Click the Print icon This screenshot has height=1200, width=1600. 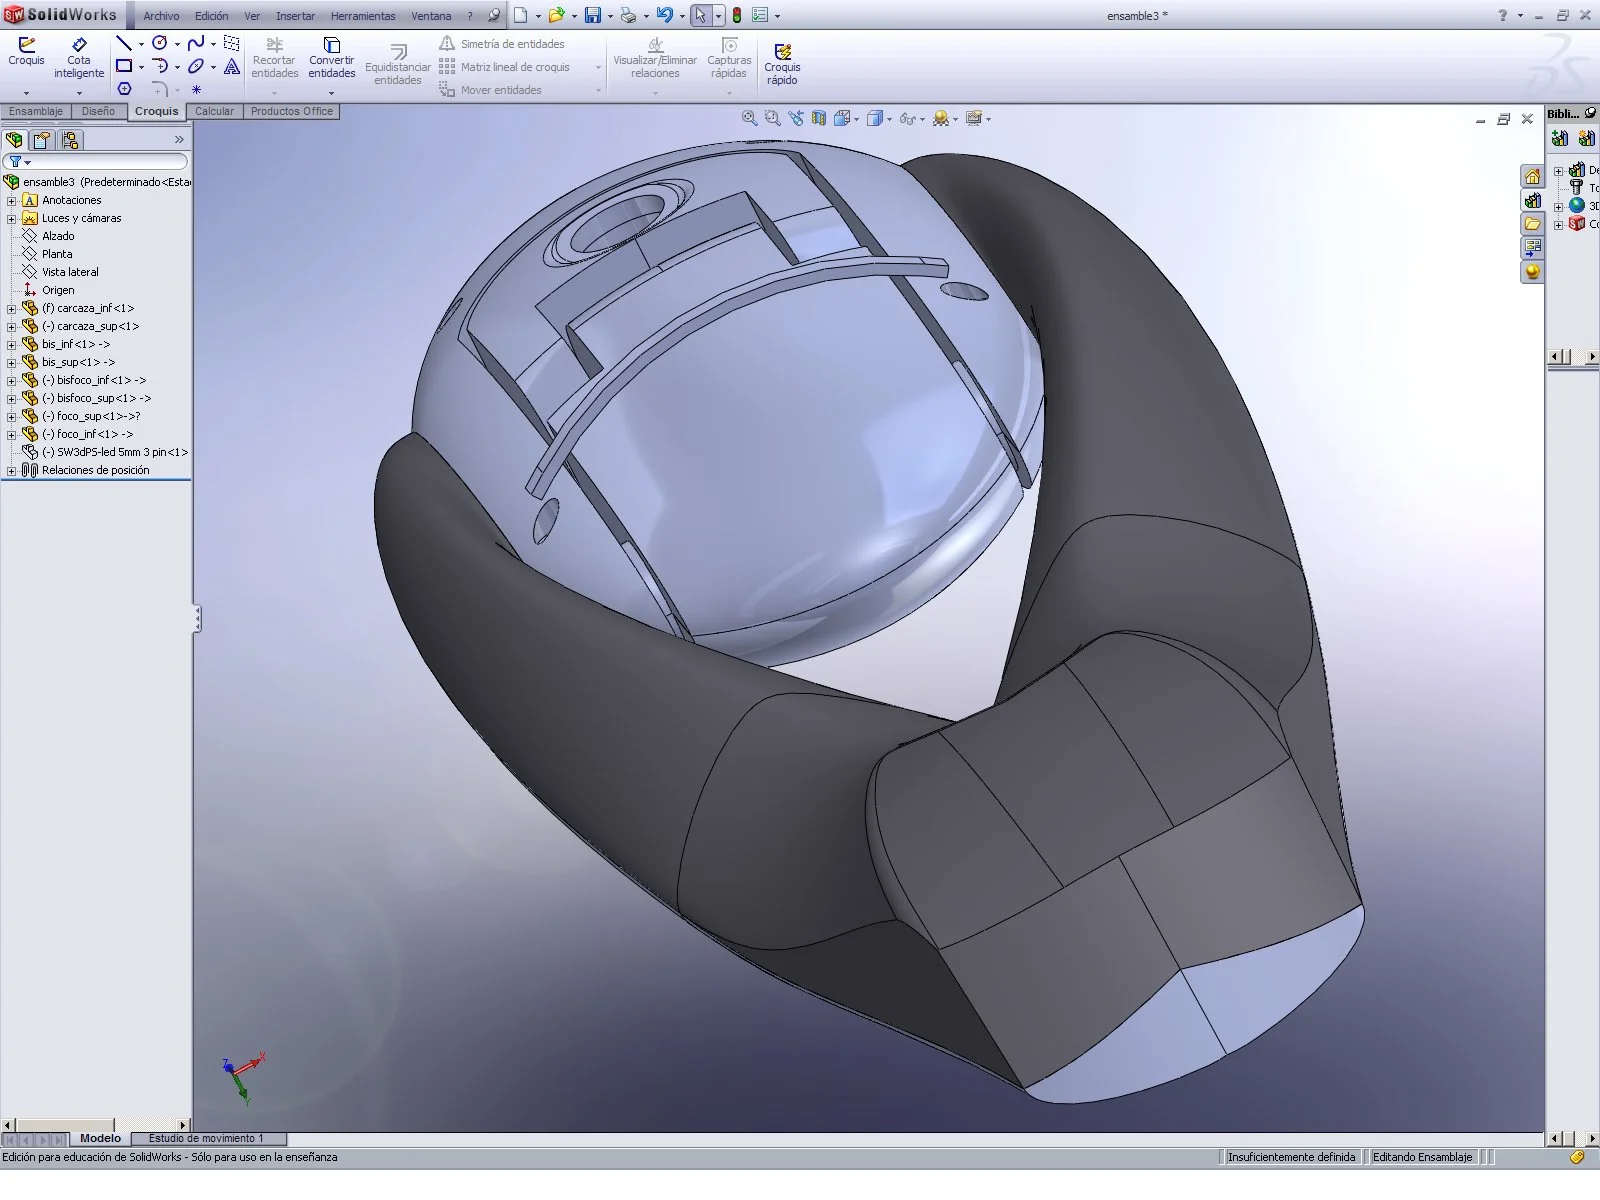click(x=628, y=15)
